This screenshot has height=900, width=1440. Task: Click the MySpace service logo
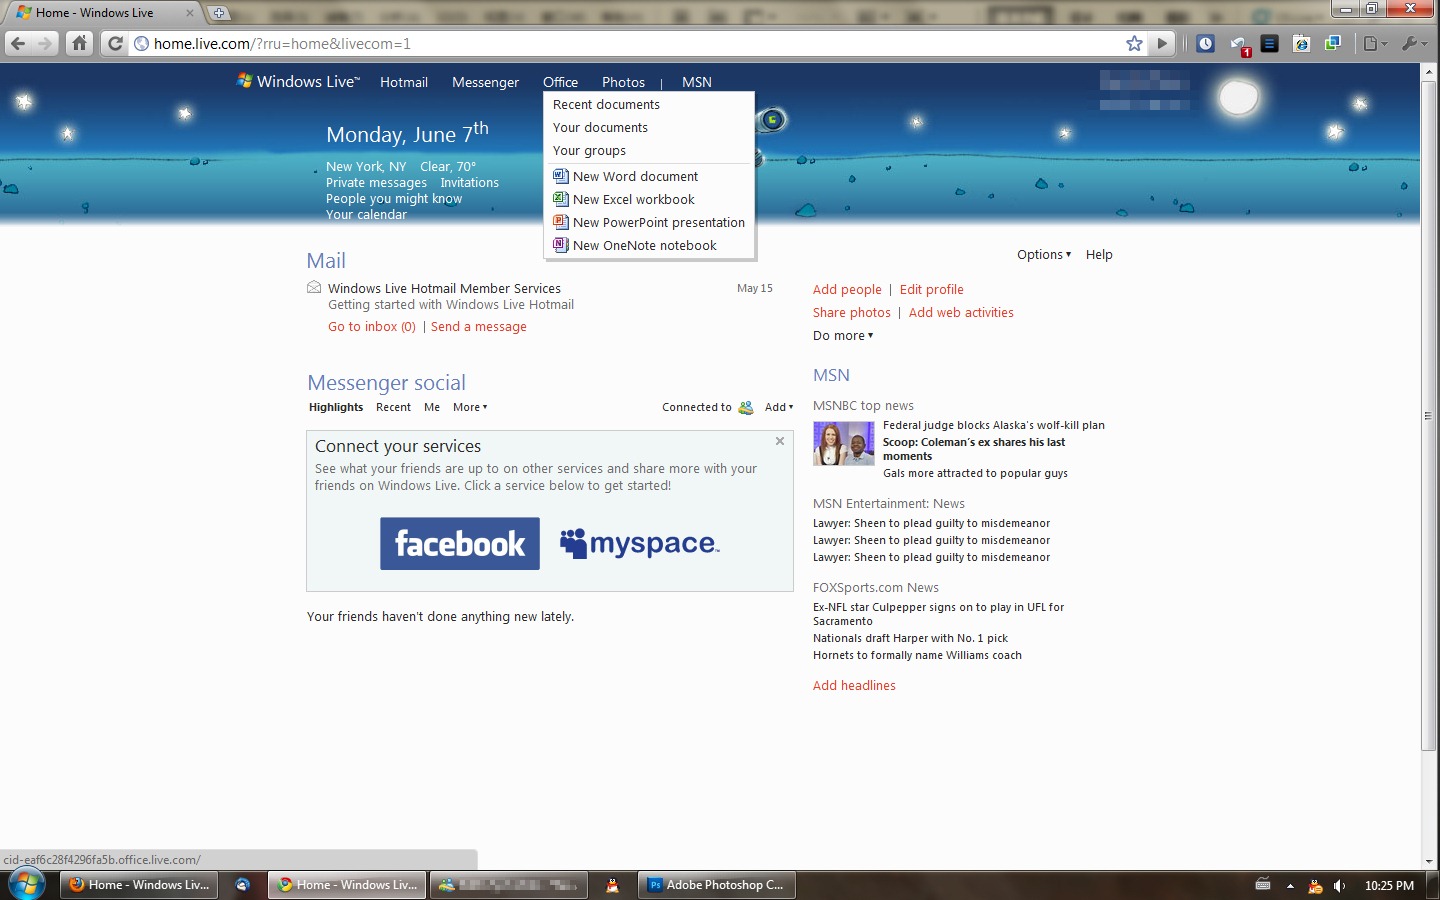pos(640,543)
